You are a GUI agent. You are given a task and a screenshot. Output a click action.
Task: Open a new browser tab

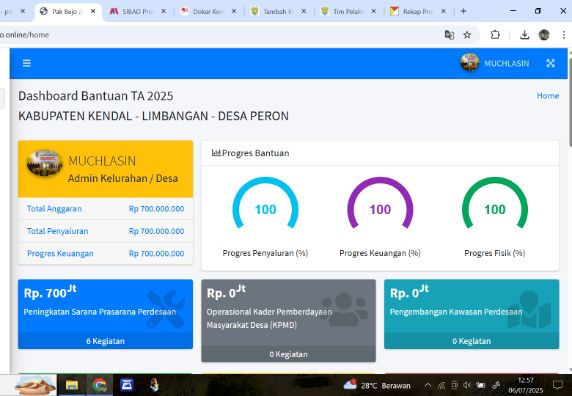(463, 11)
